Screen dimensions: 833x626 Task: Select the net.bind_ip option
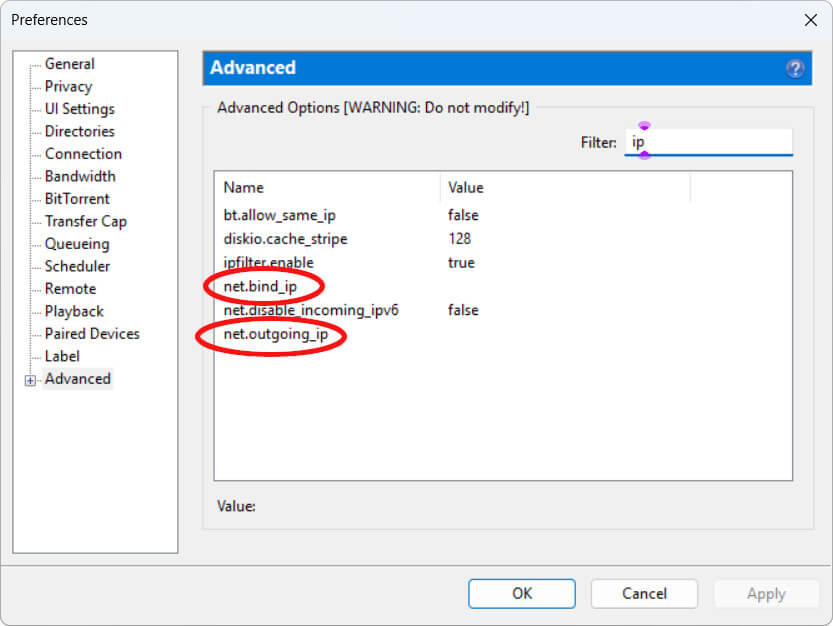(503, 286)
